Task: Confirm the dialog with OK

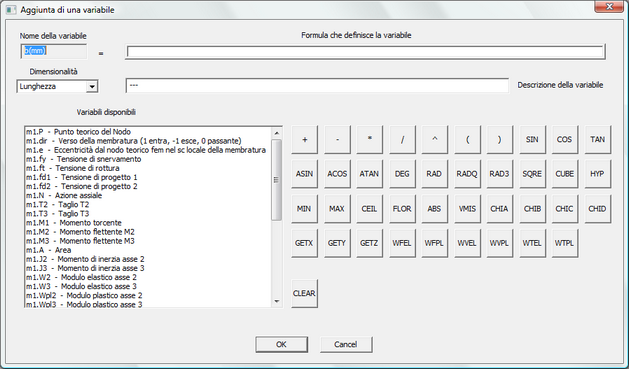Action: (x=282, y=344)
